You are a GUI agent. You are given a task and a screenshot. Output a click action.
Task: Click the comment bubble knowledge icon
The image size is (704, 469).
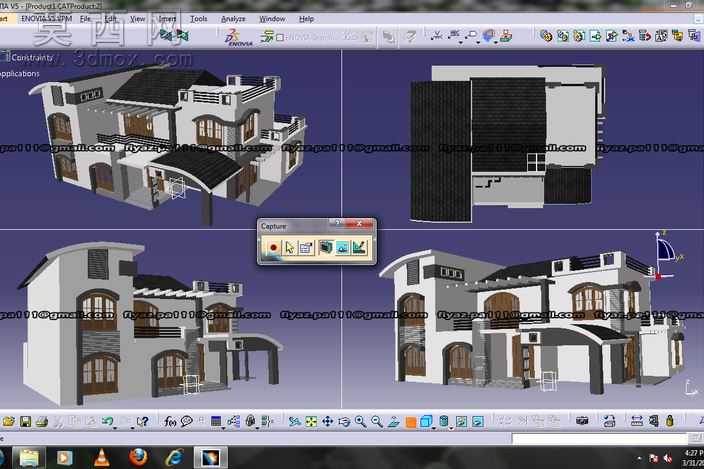click(186, 421)
